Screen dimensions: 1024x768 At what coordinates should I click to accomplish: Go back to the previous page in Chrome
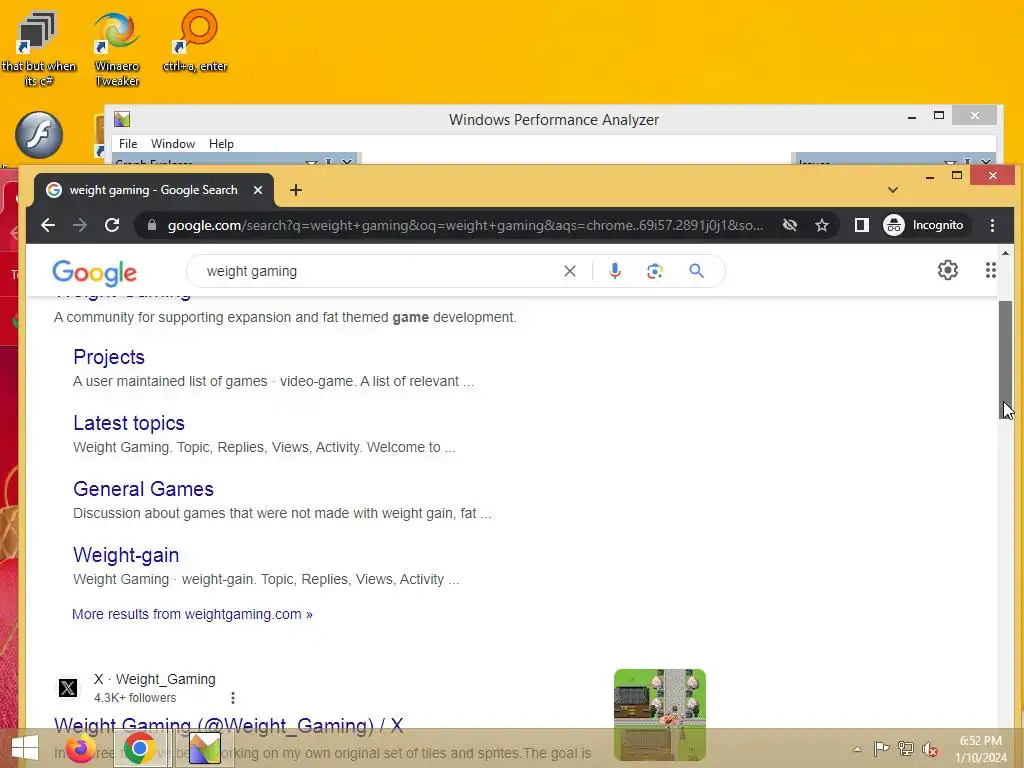click(48, 225)
